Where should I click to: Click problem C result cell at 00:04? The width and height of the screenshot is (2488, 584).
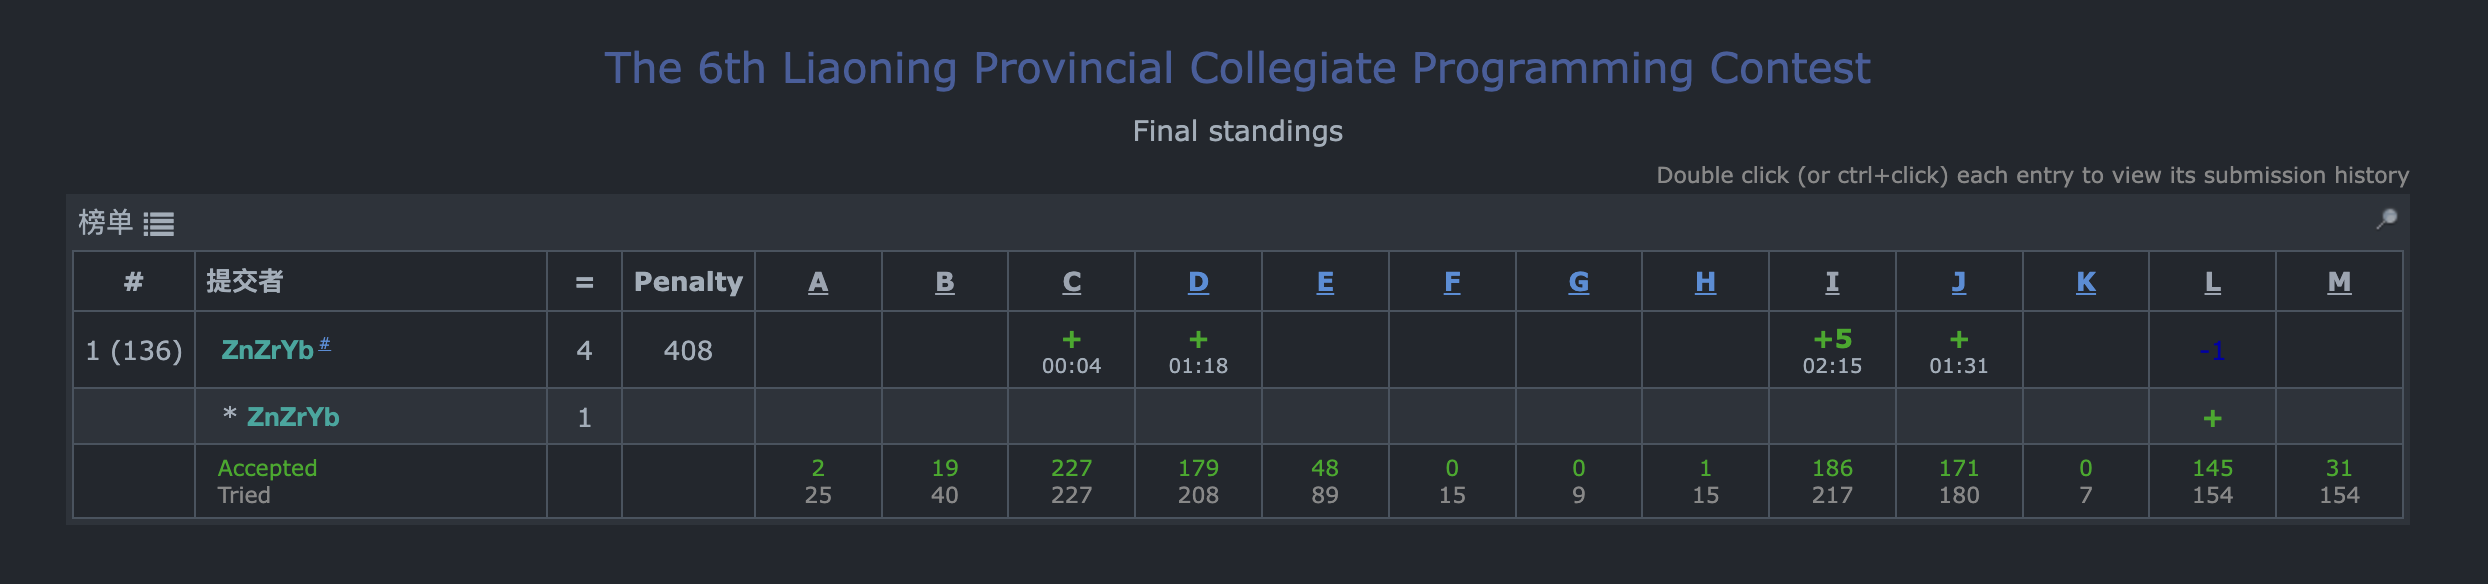[x=1071, y=351]
